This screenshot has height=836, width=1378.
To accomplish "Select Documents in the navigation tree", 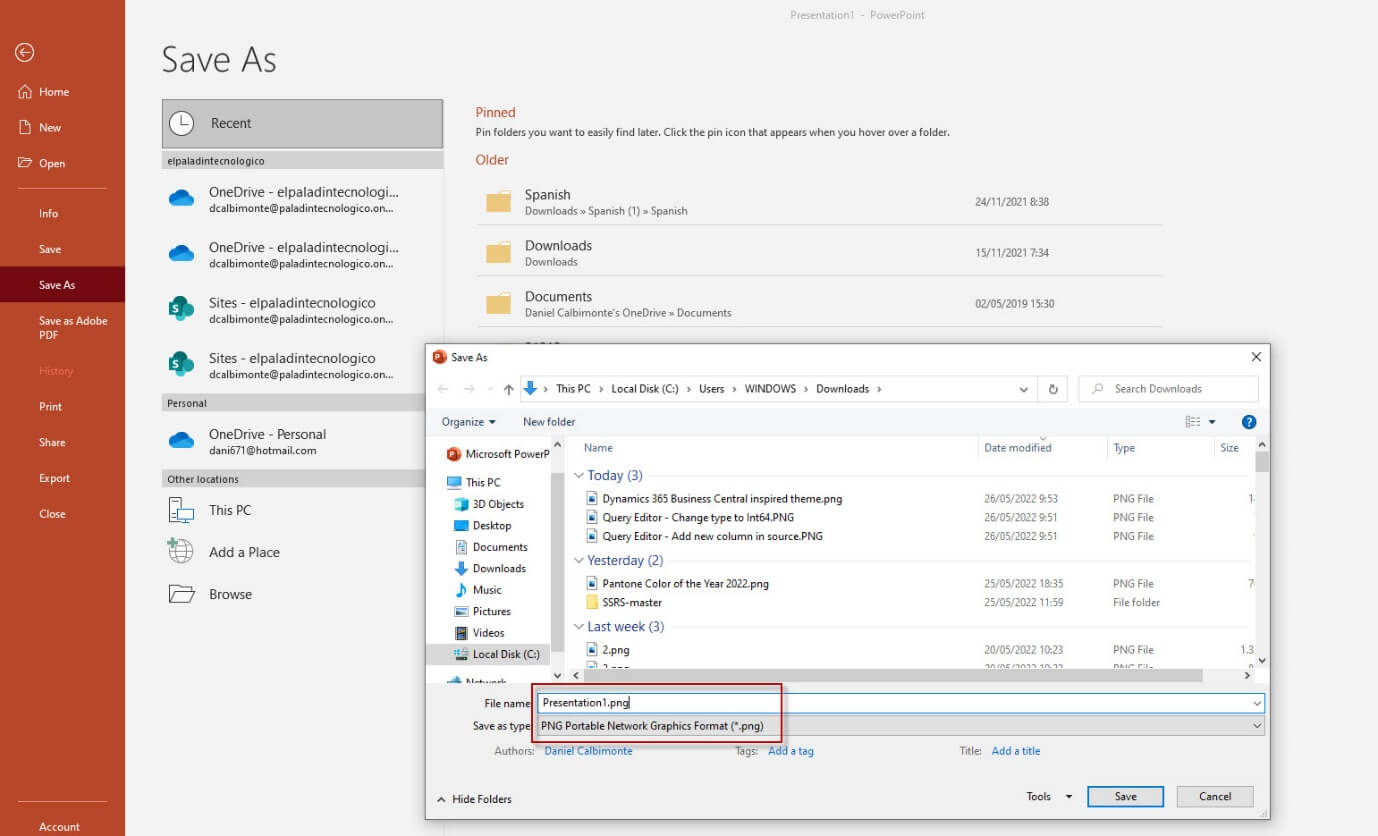I will pyautogui.click(x=491, y=547).
